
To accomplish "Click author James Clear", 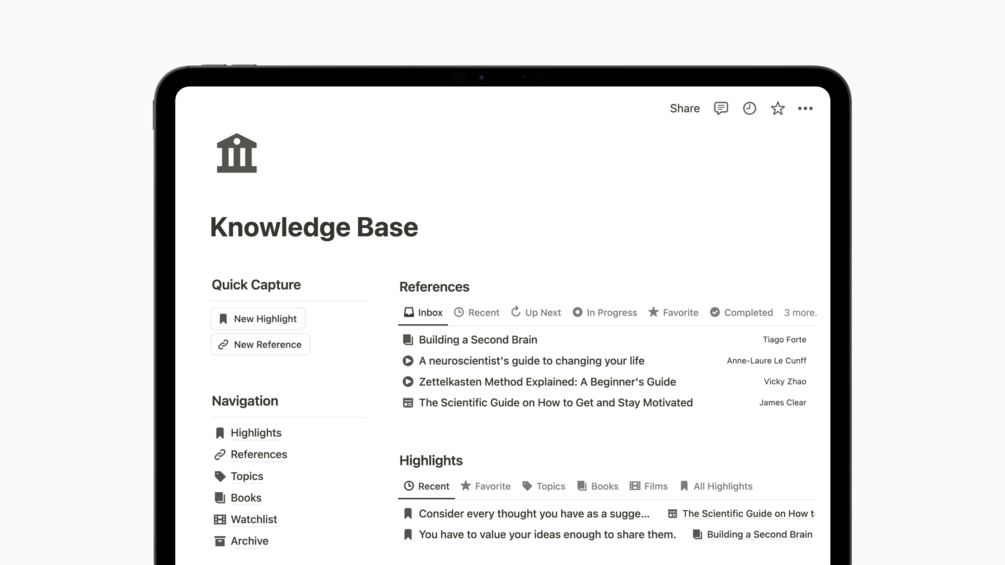I will tap(783, 403).
